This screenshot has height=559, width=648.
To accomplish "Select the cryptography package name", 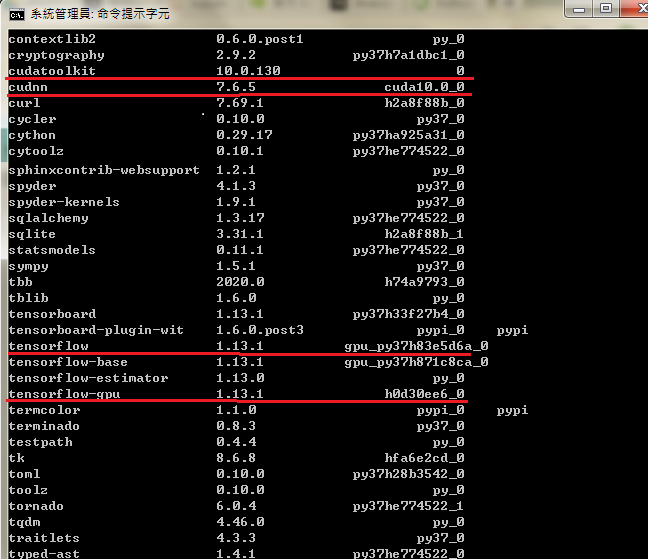I will (56, 55).
